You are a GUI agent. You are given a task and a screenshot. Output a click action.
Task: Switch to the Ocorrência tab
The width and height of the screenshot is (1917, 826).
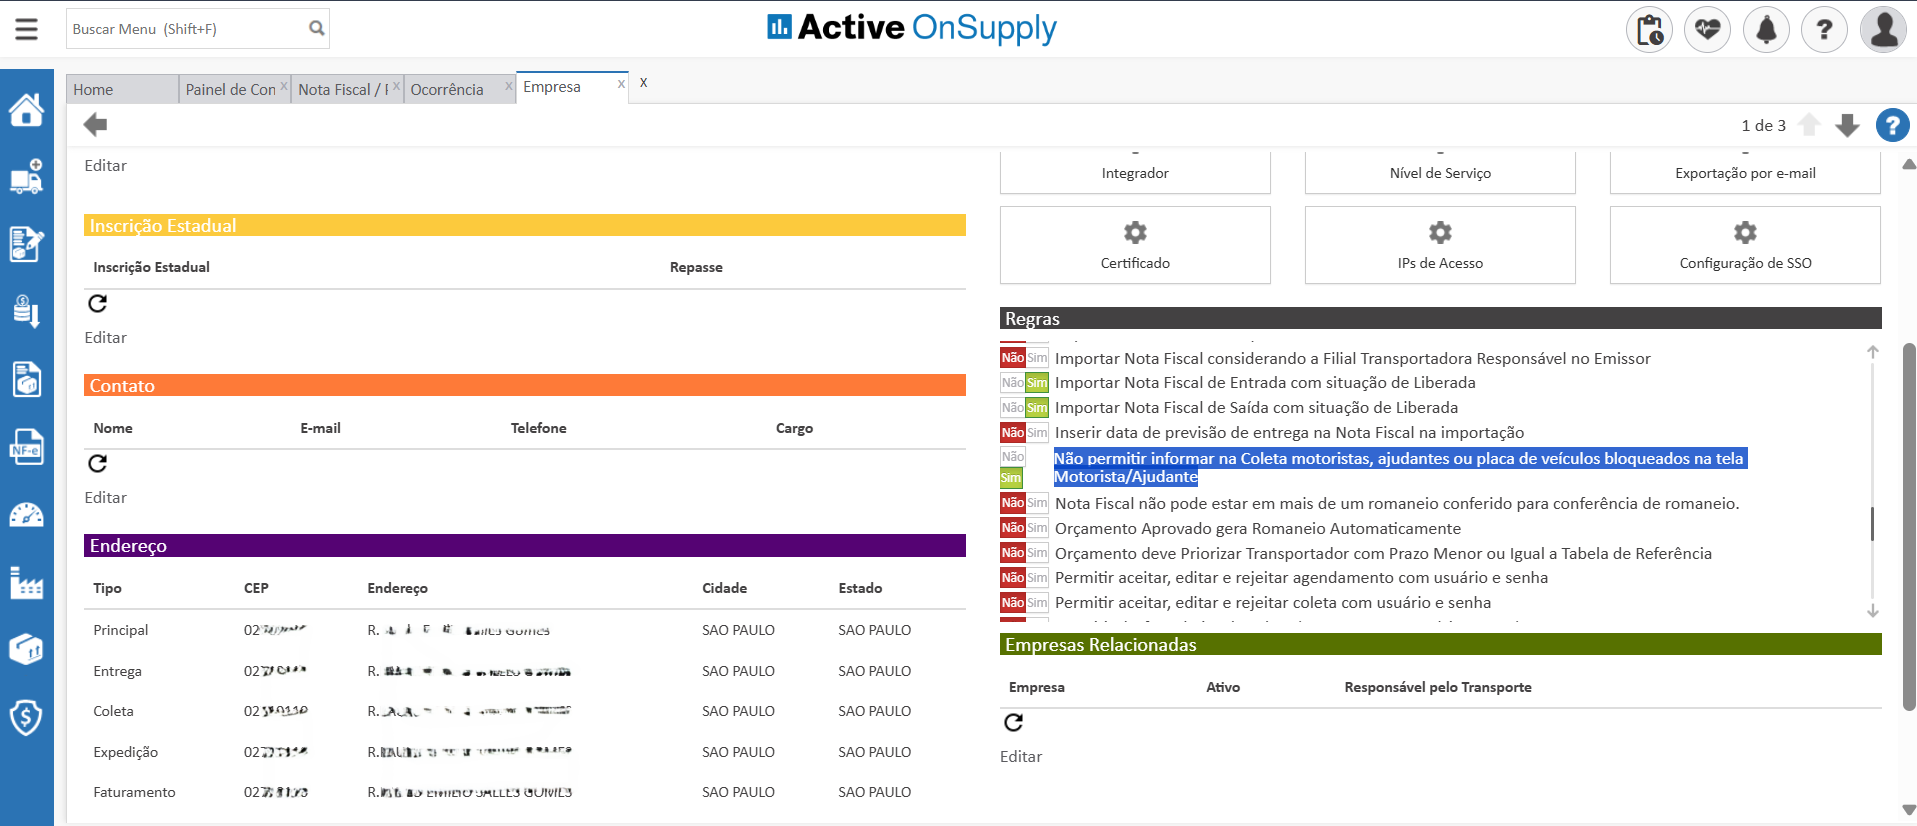coord(447,90)
